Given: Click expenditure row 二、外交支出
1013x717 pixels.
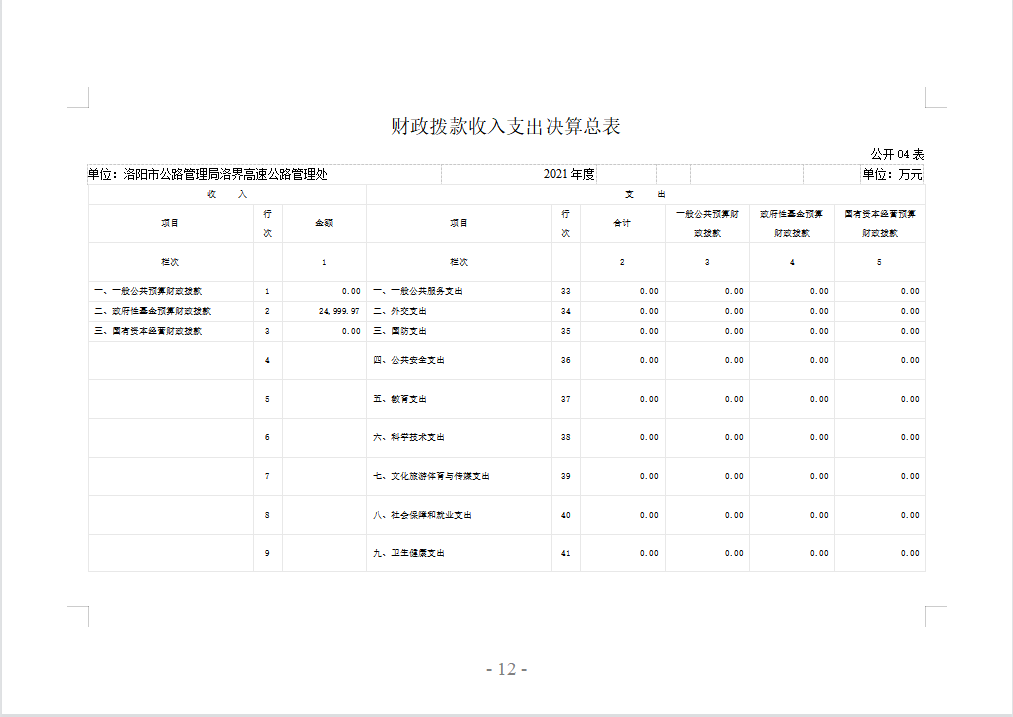Looking at the screenshot, I should point(399,311).
